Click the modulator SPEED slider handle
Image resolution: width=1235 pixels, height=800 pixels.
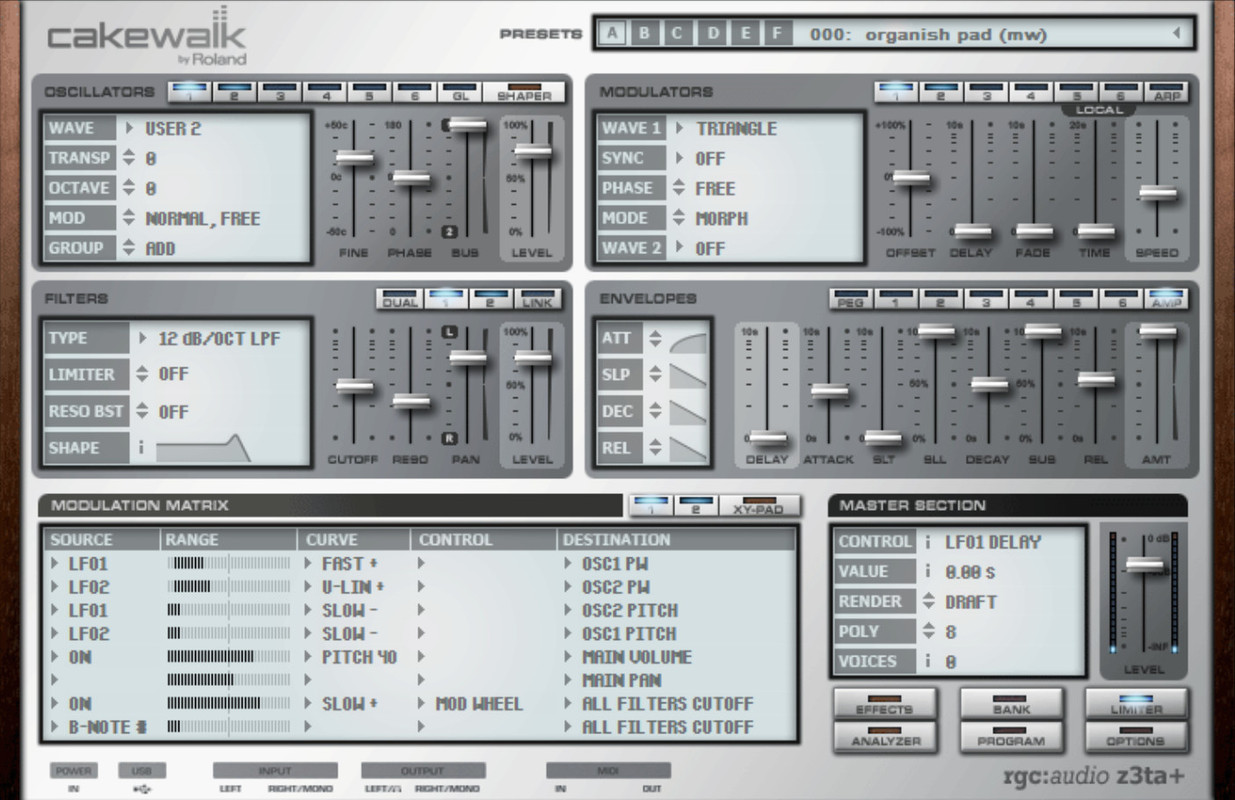click(x=1157, y=193)
